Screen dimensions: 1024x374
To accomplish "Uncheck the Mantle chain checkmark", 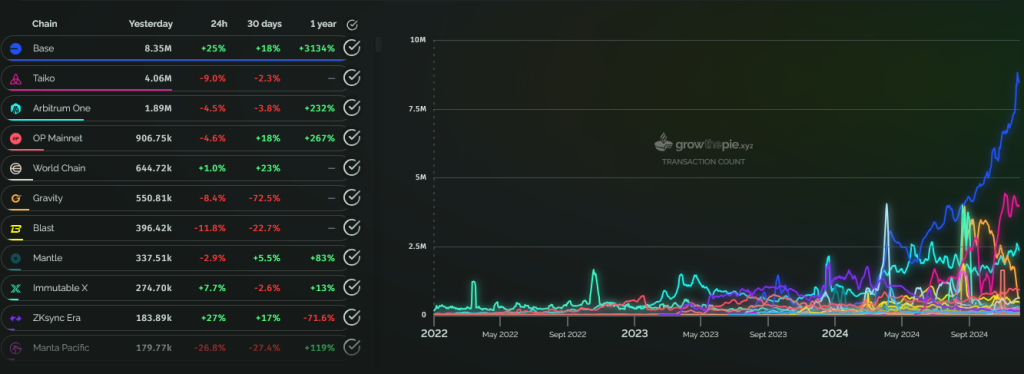I will (x=352, y=258).
